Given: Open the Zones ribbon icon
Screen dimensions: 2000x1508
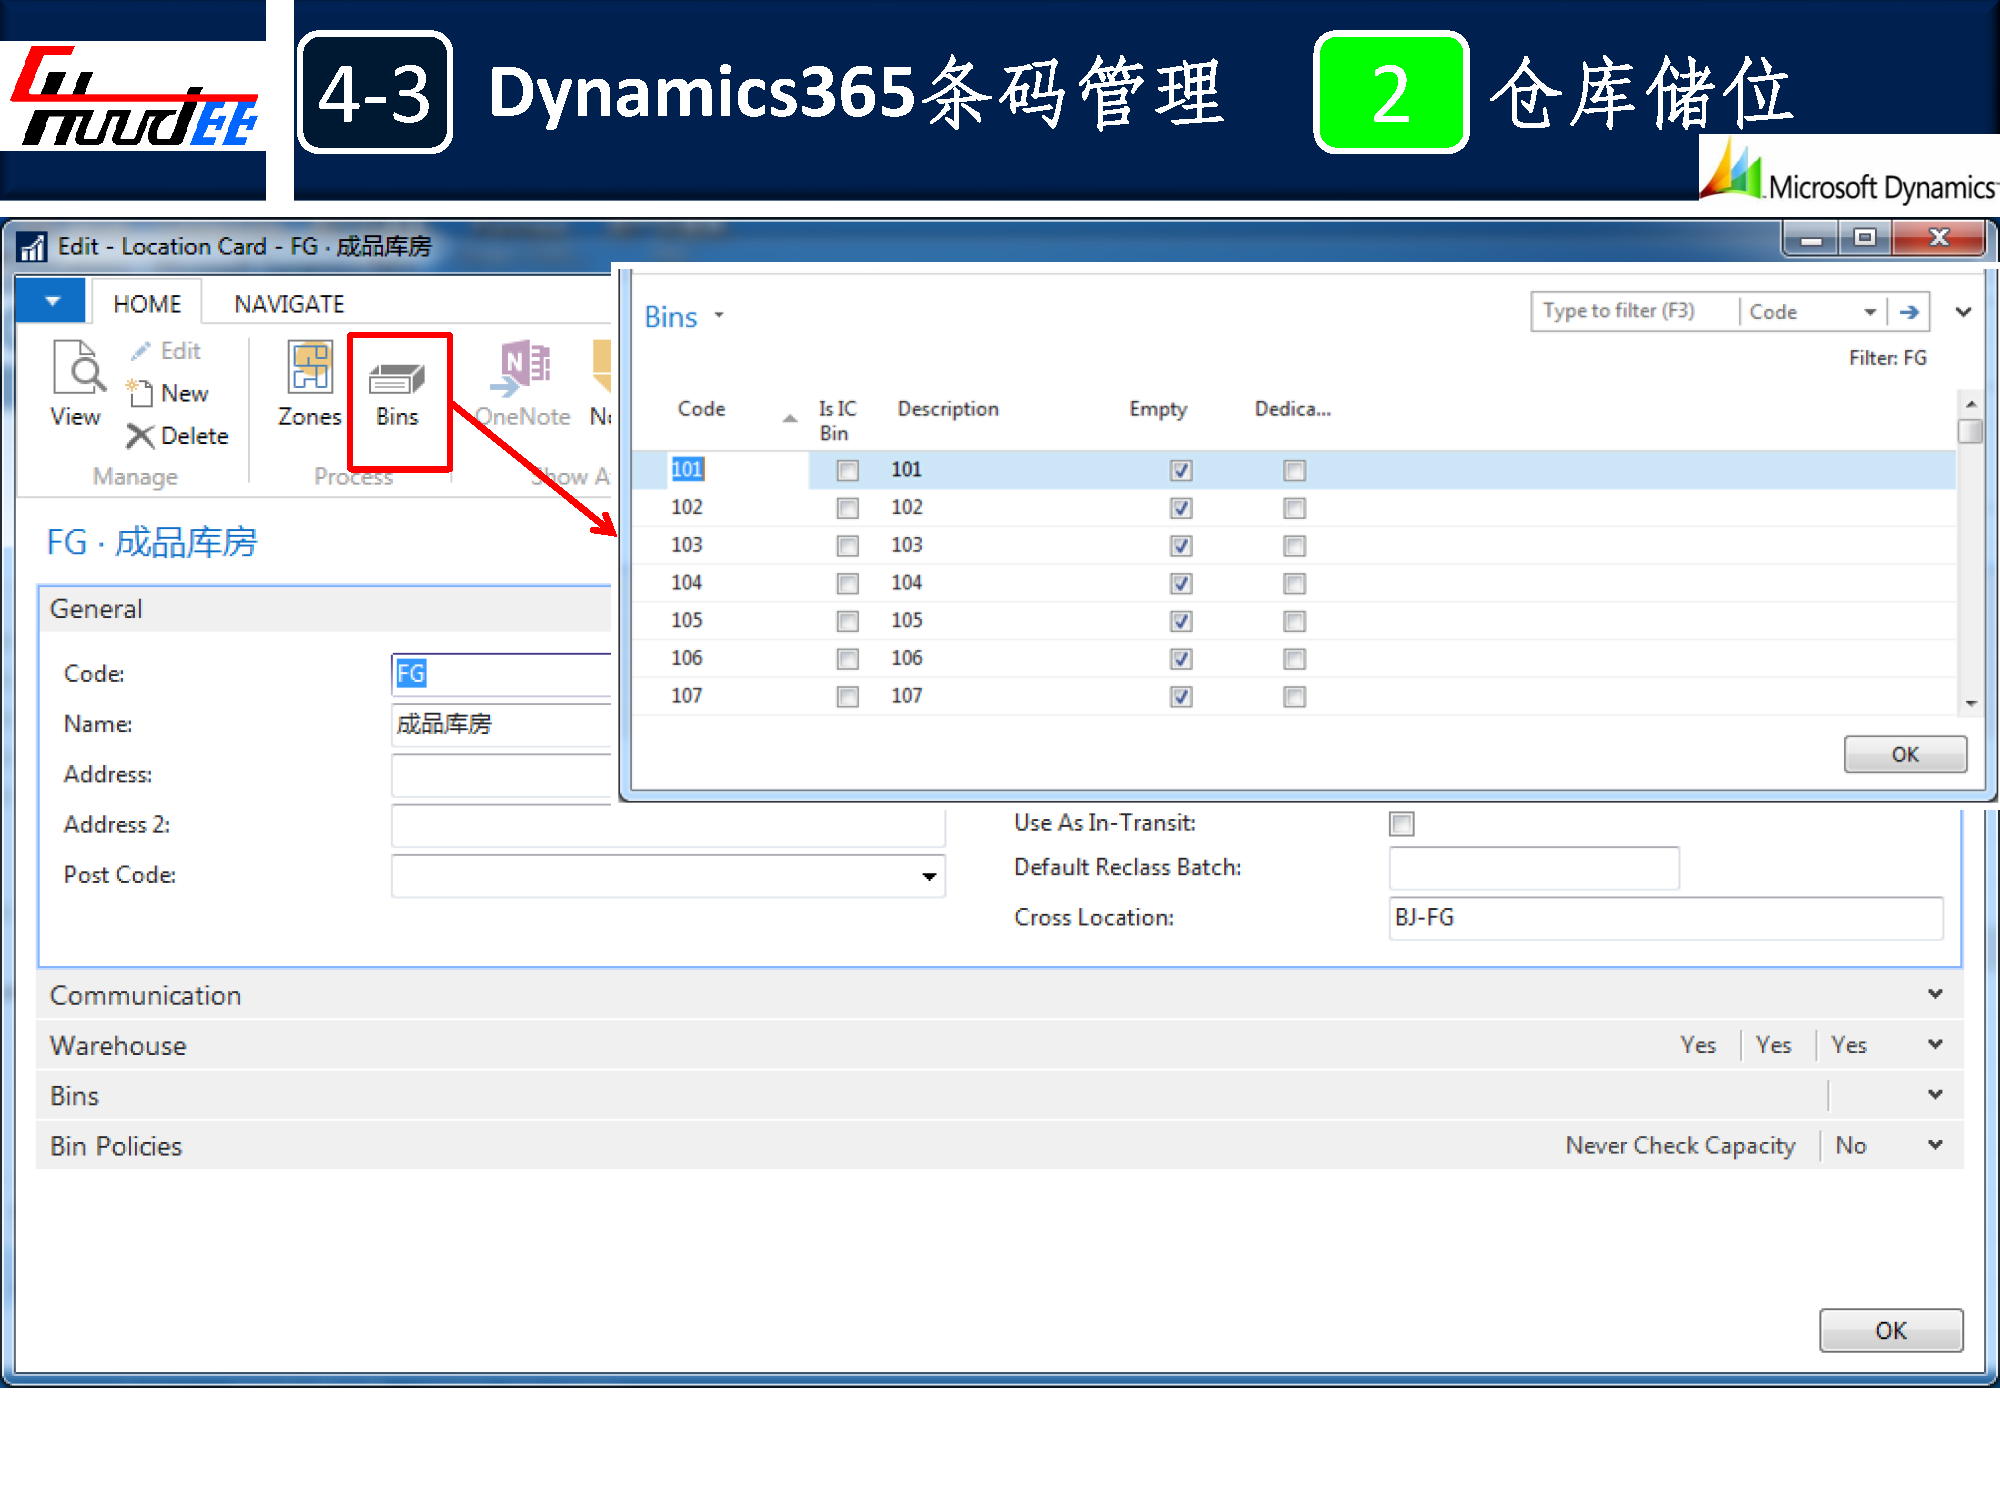Looking at the screenshot, I should tap(310, 368).
